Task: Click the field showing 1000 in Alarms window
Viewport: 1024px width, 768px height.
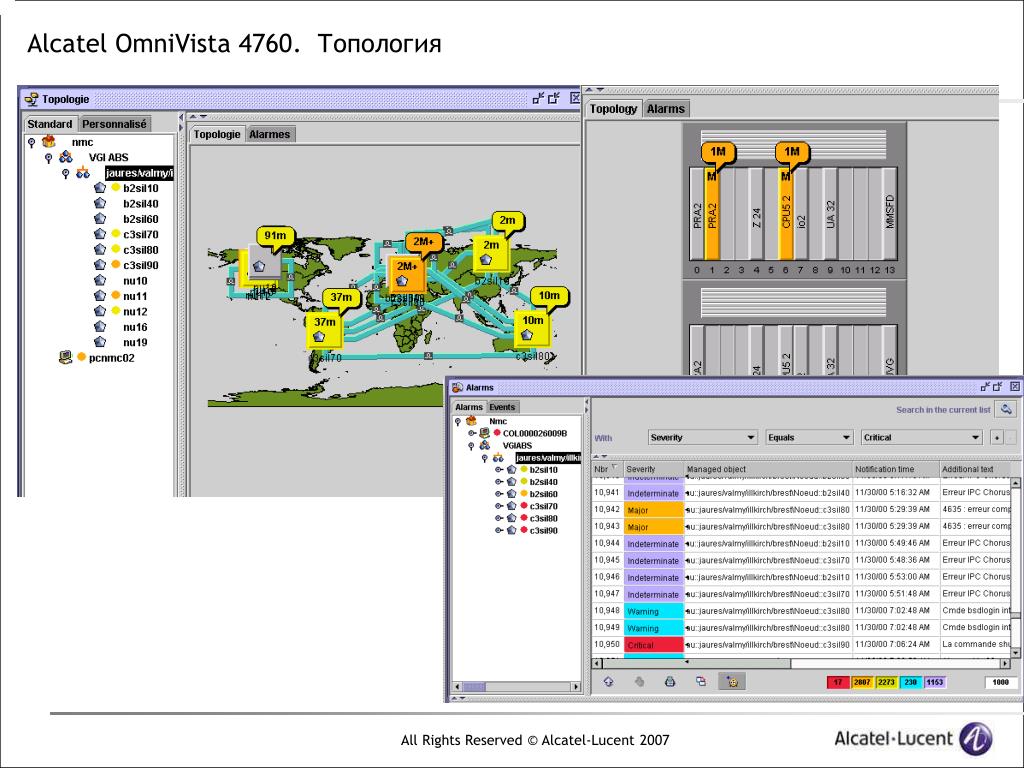Action: (1000, 682)
